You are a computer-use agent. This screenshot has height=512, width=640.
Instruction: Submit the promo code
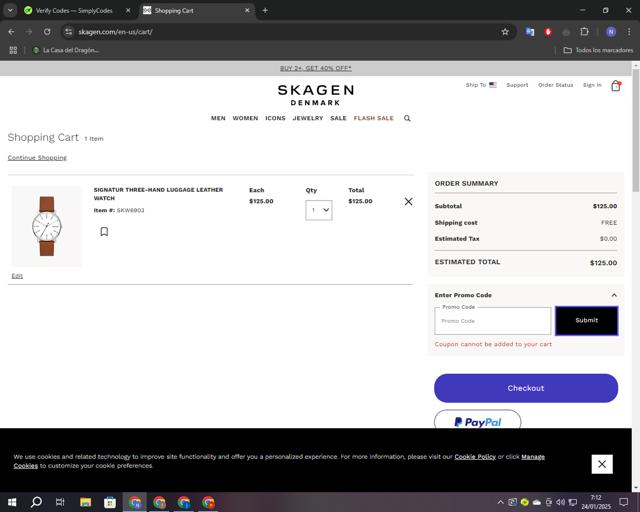click(x=587, y=321)
